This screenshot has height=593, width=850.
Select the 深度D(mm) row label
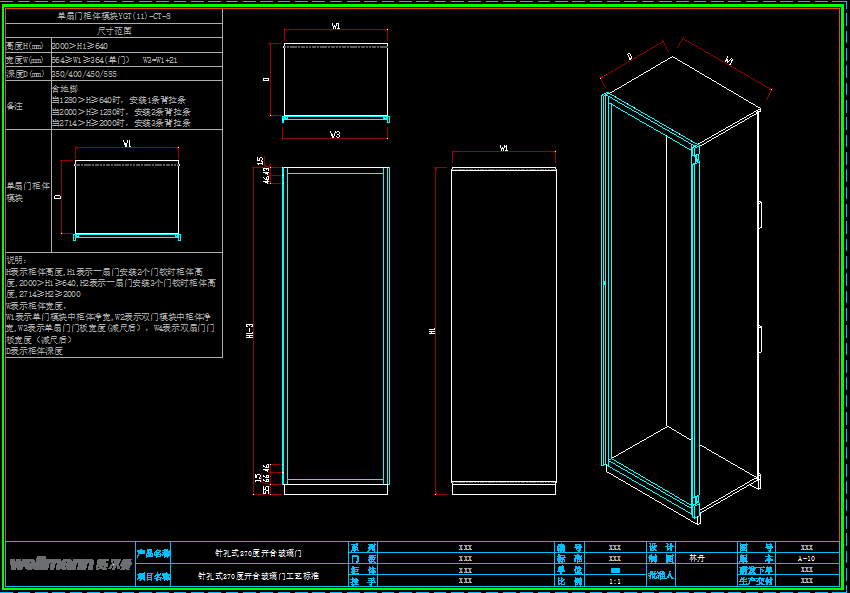[x=26, y=74]
